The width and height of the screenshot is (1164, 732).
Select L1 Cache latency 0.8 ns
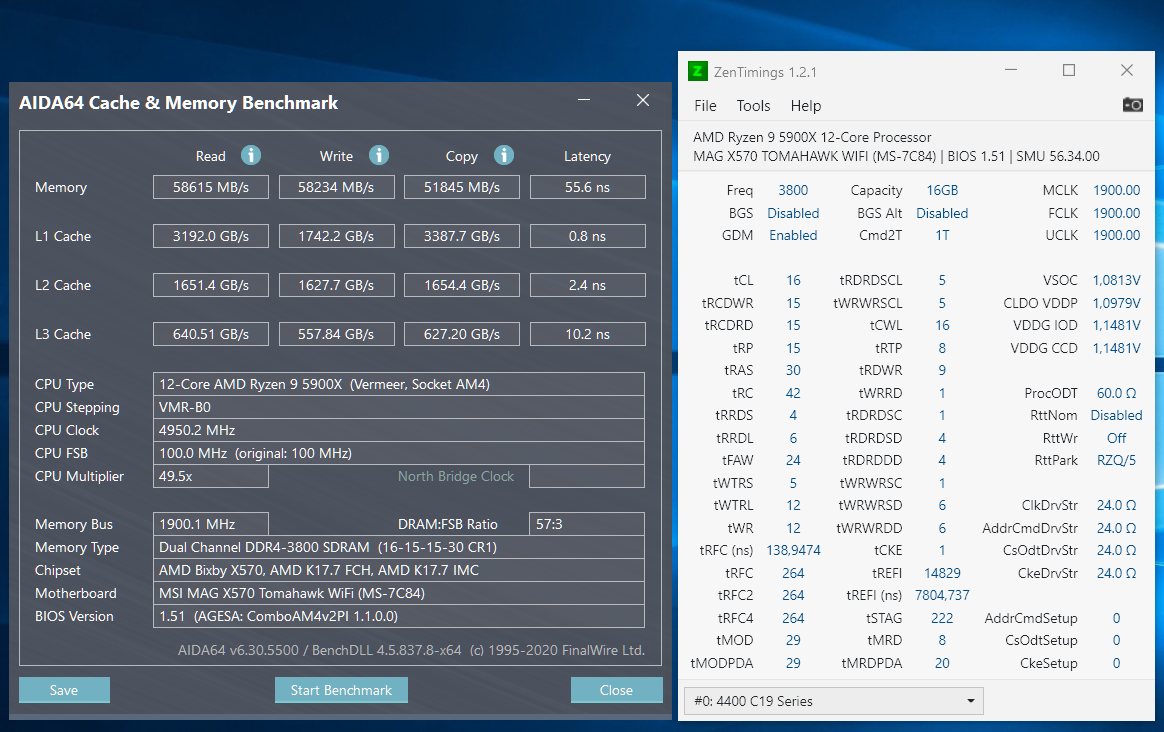tap(587, 236)
